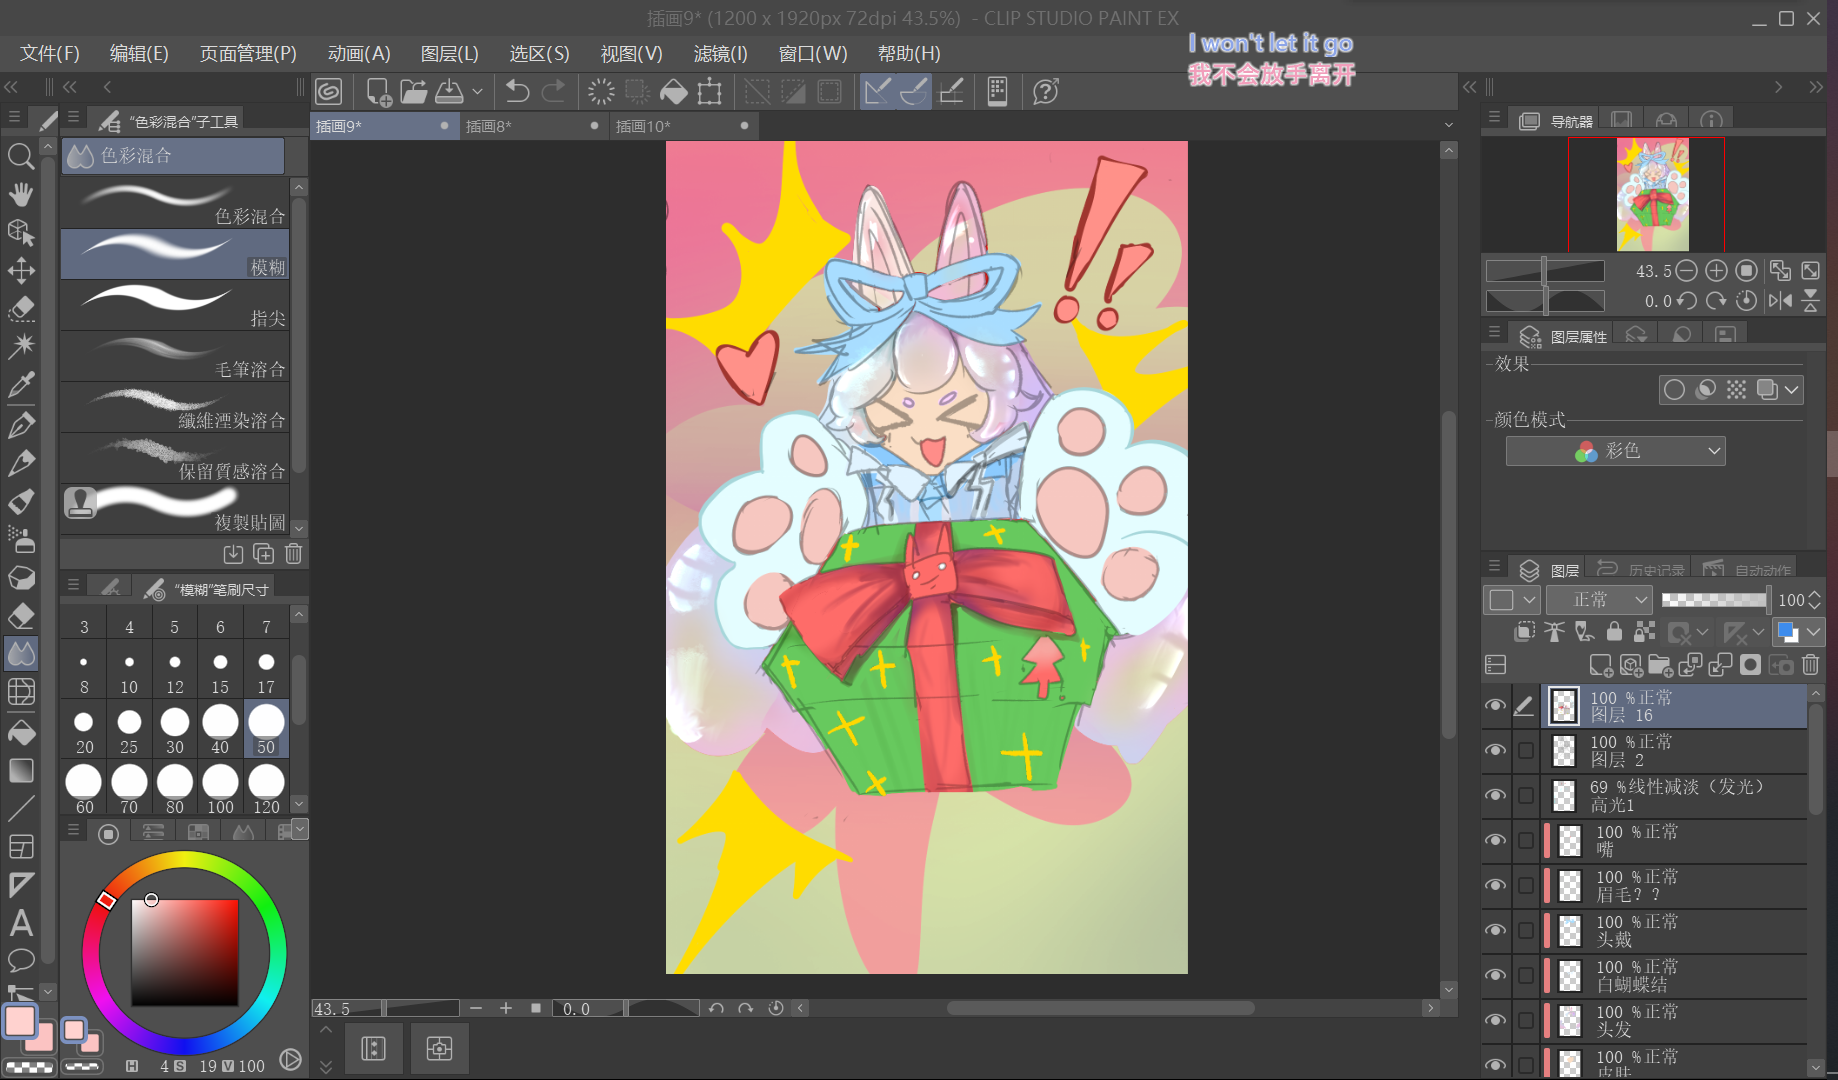Image resolution: width=1838 pixels, height=1080 pixels.
Task: Select the Move layer tool
Action: (x=21, y=270)
